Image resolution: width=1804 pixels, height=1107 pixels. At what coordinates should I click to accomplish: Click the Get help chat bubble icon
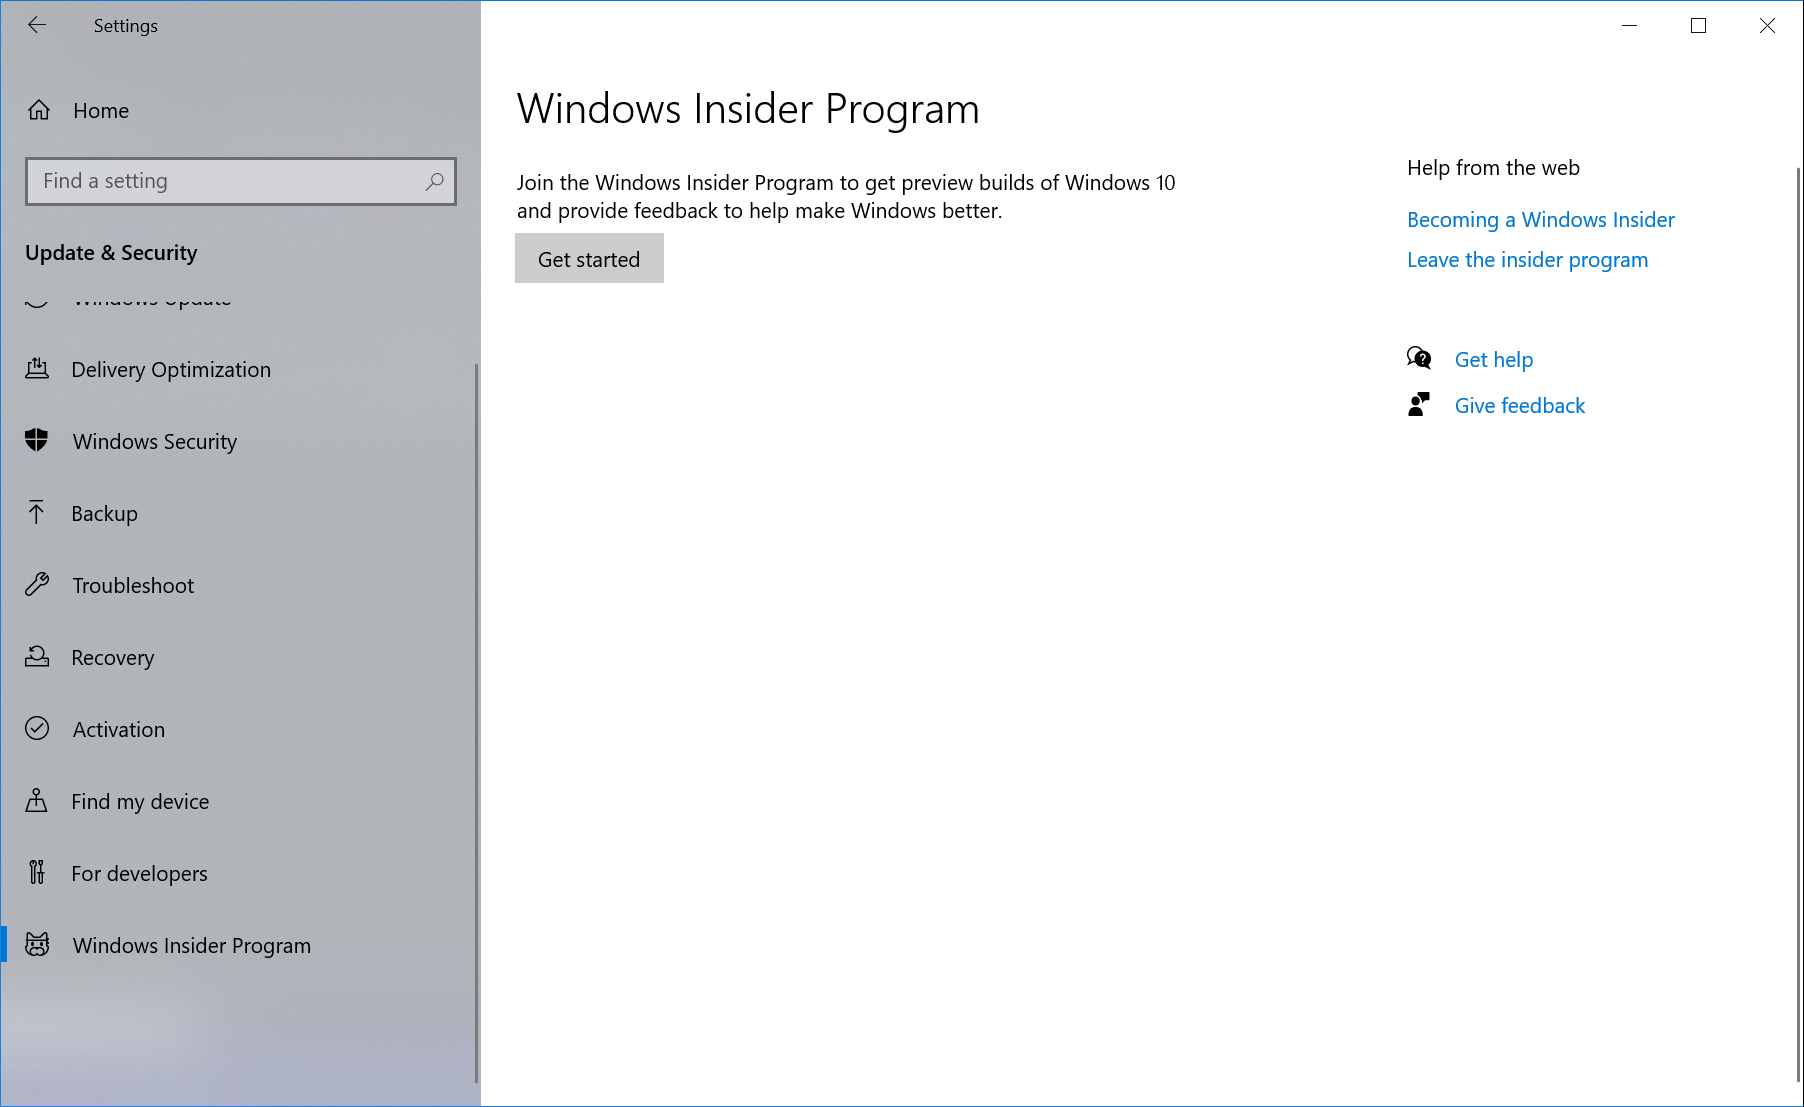pyautogui.click(x=1419, y=359)
